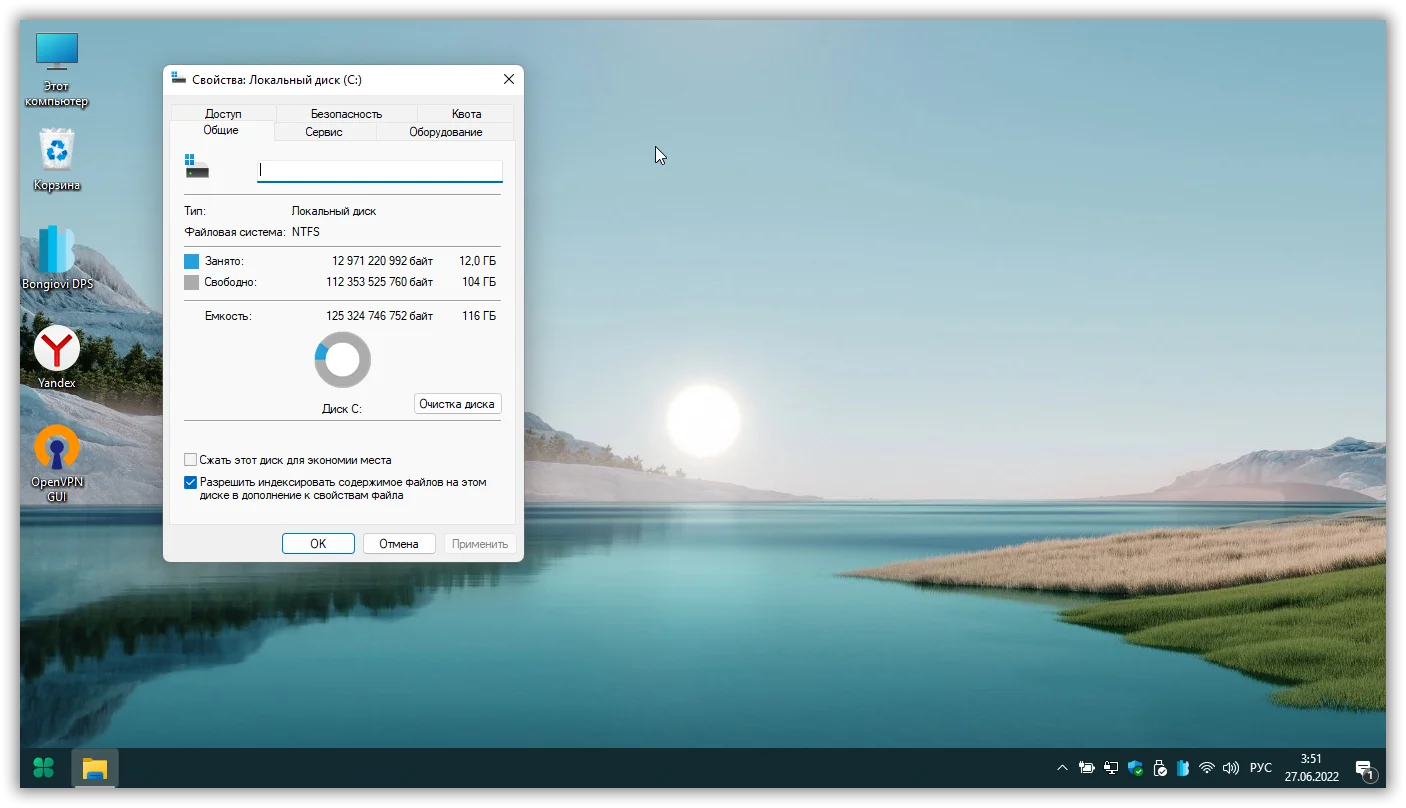Click the Windows Security shield tray icon
1406x808 pixels.
pyautogui.click(x=1135, y=768)
